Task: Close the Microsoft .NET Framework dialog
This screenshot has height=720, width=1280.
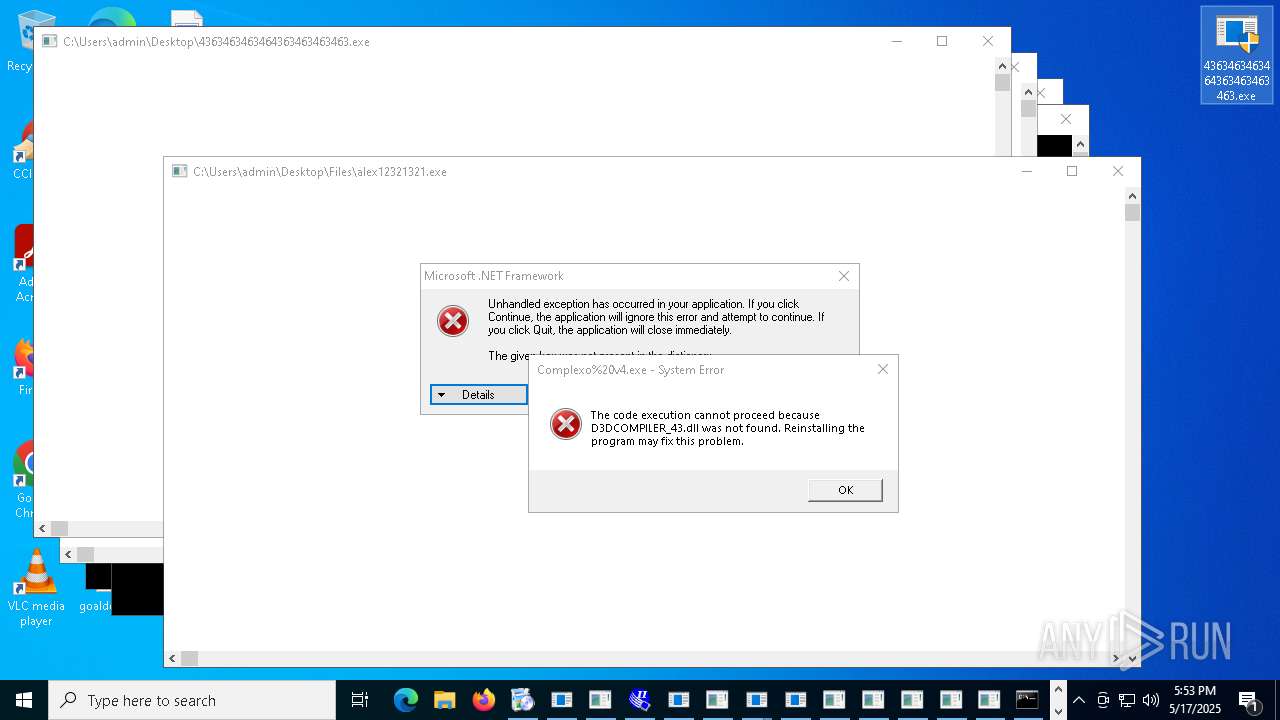Action: tap(843, 276)
